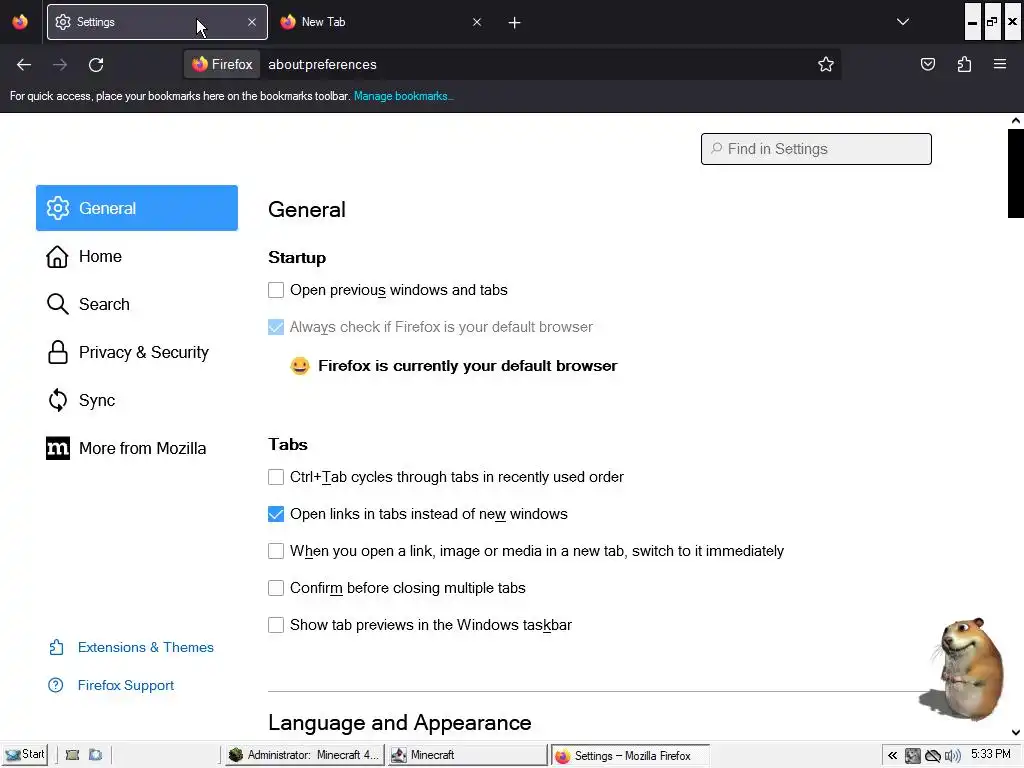Open the Pocket save icon
The height and width of the screenshot is (768, 1024).
tap(928, 65)
